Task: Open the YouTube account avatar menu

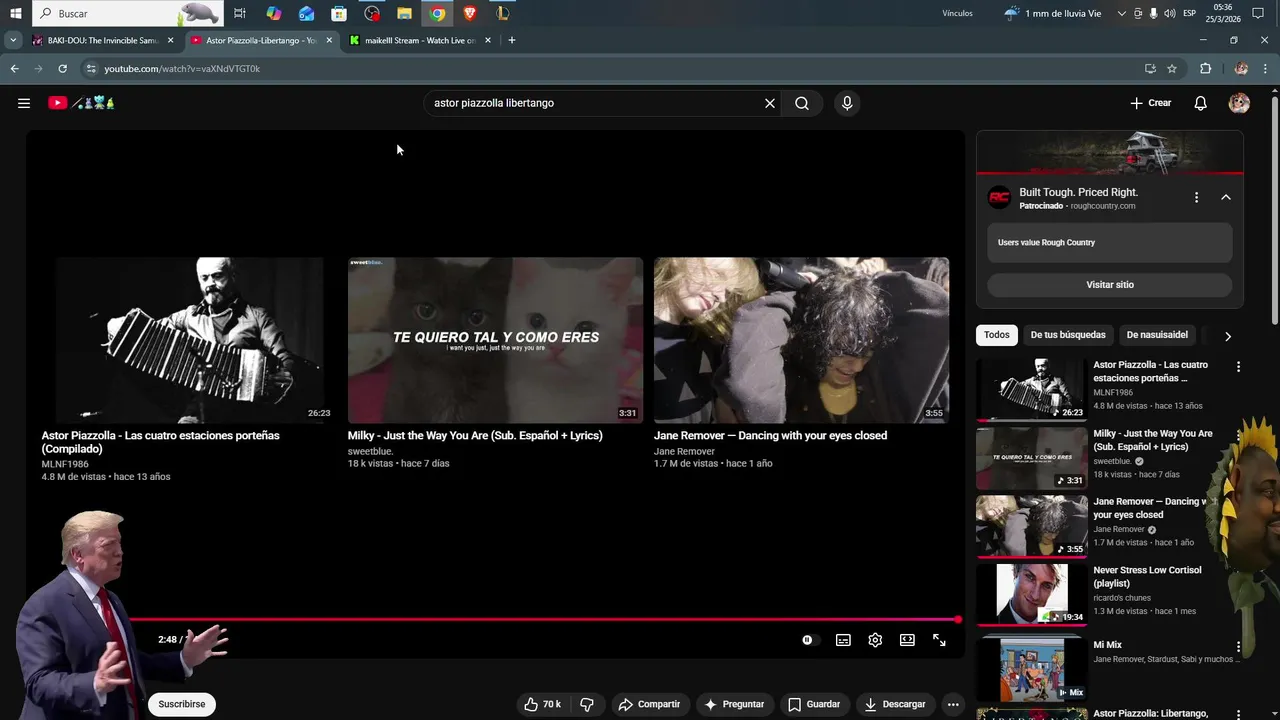Action: [x=1239, y=103]
